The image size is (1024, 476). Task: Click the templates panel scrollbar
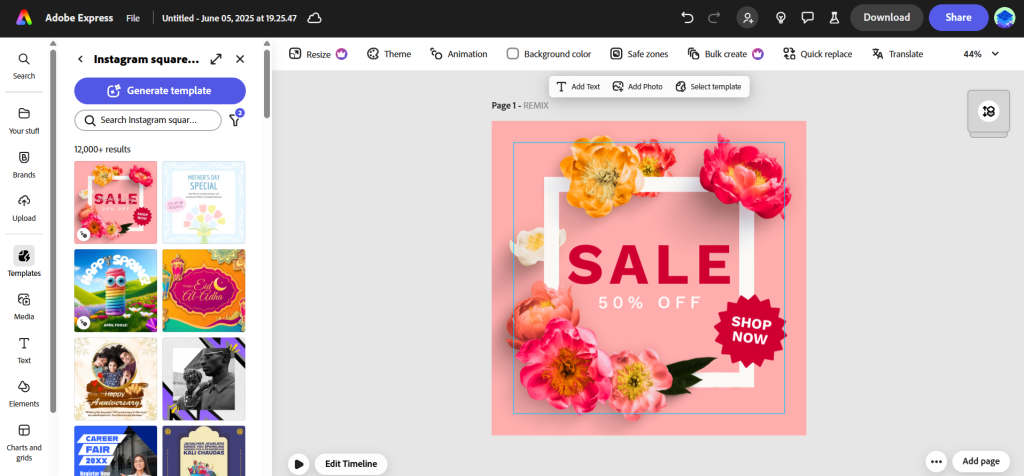pos(267,84)
